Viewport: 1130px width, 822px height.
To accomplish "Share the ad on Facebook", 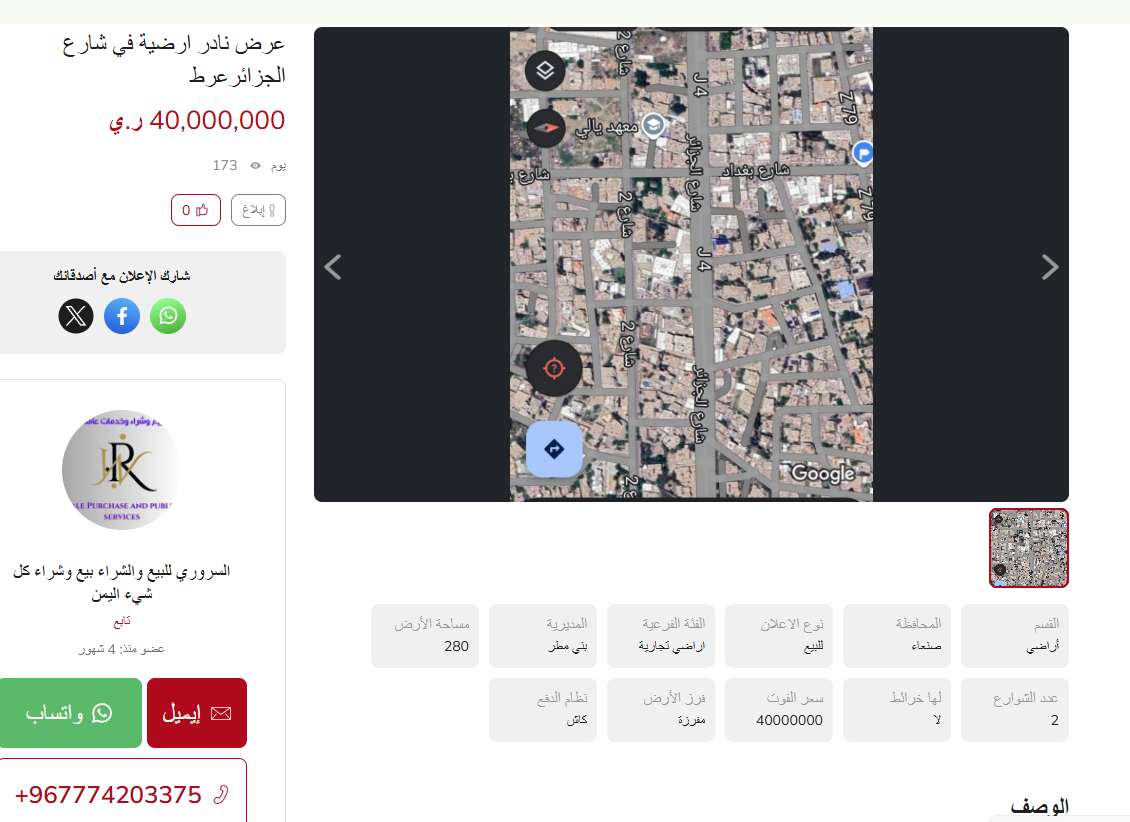I will coord(122,316).
